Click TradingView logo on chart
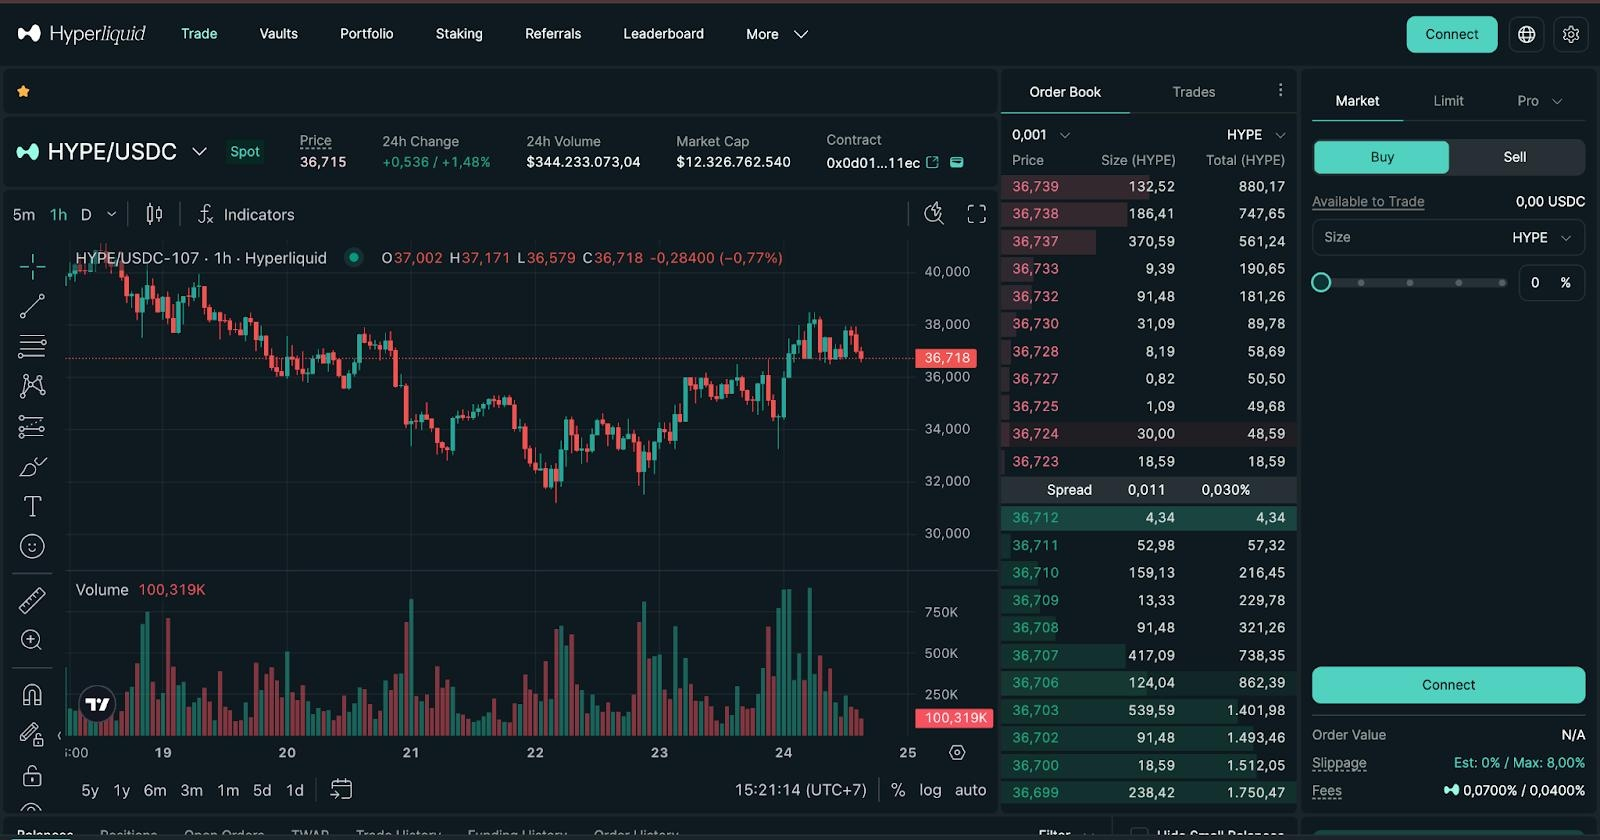 coord(97,704)
